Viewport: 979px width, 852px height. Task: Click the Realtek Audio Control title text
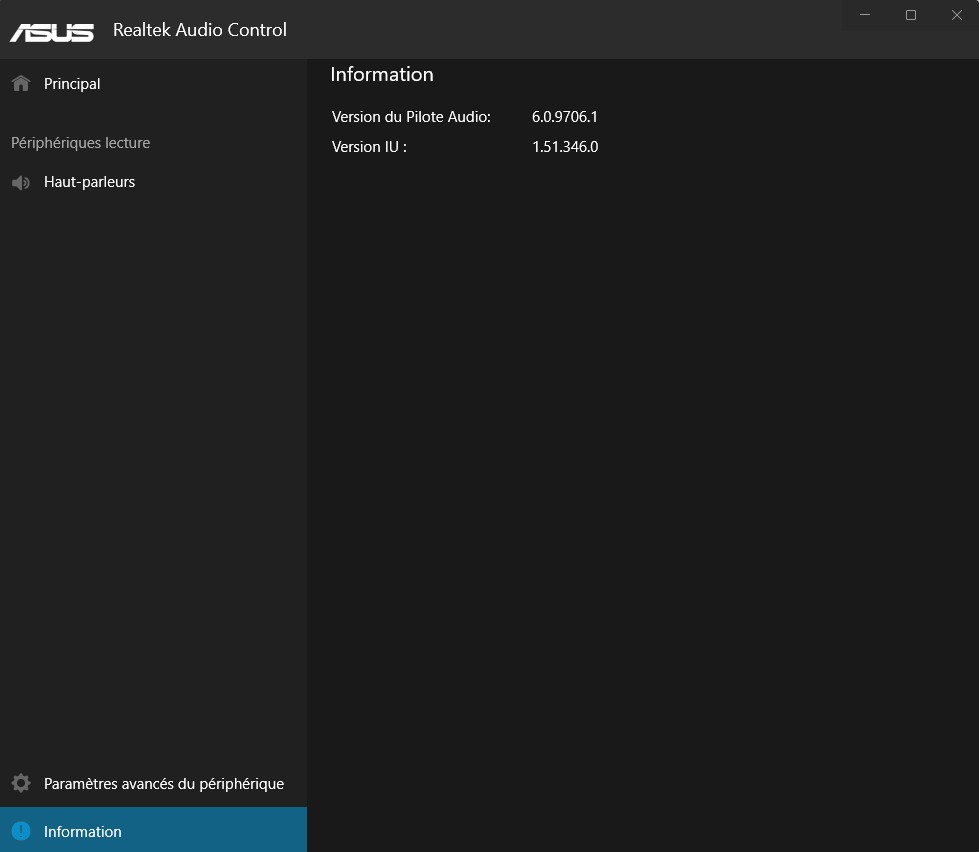coord(199,30)
